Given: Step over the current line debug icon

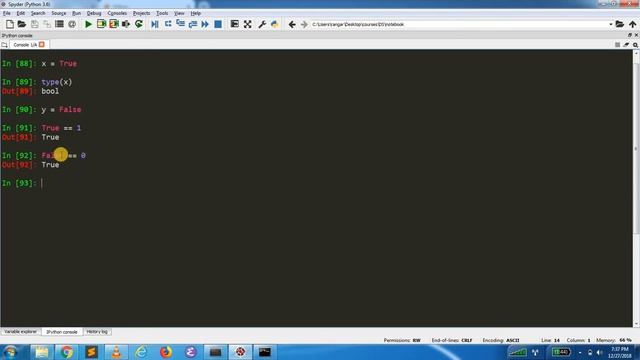Looking at the screenshot, I should coord(168,24).
